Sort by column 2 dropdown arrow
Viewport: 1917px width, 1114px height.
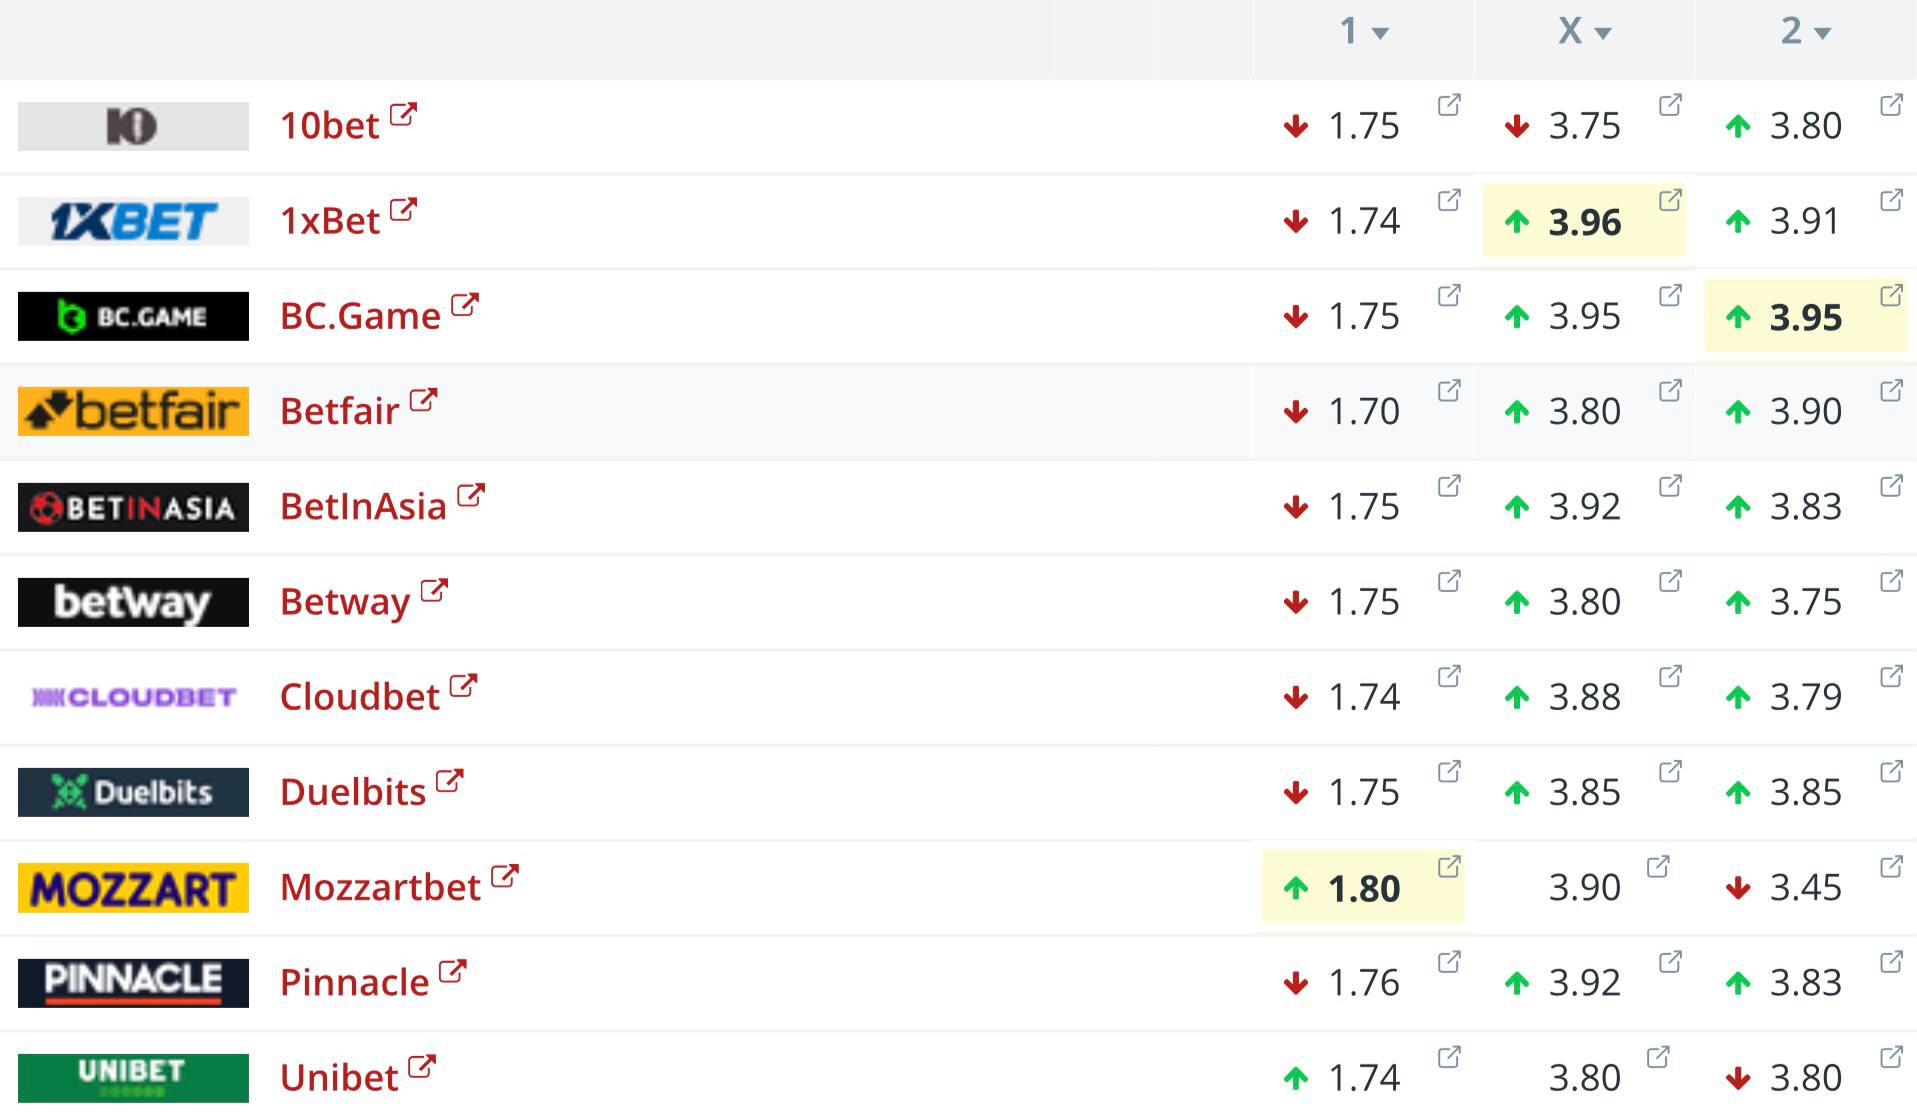pyautogui.click(x=1823, y=33)
